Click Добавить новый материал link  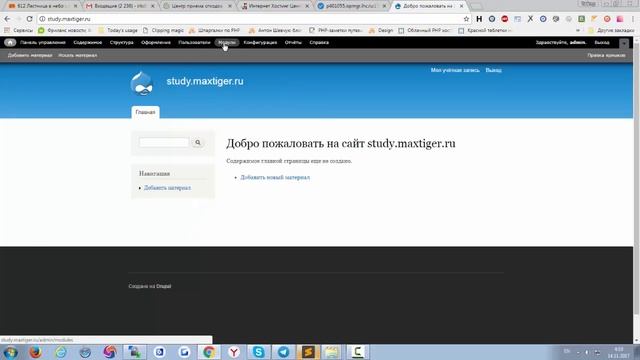[275, 177]
